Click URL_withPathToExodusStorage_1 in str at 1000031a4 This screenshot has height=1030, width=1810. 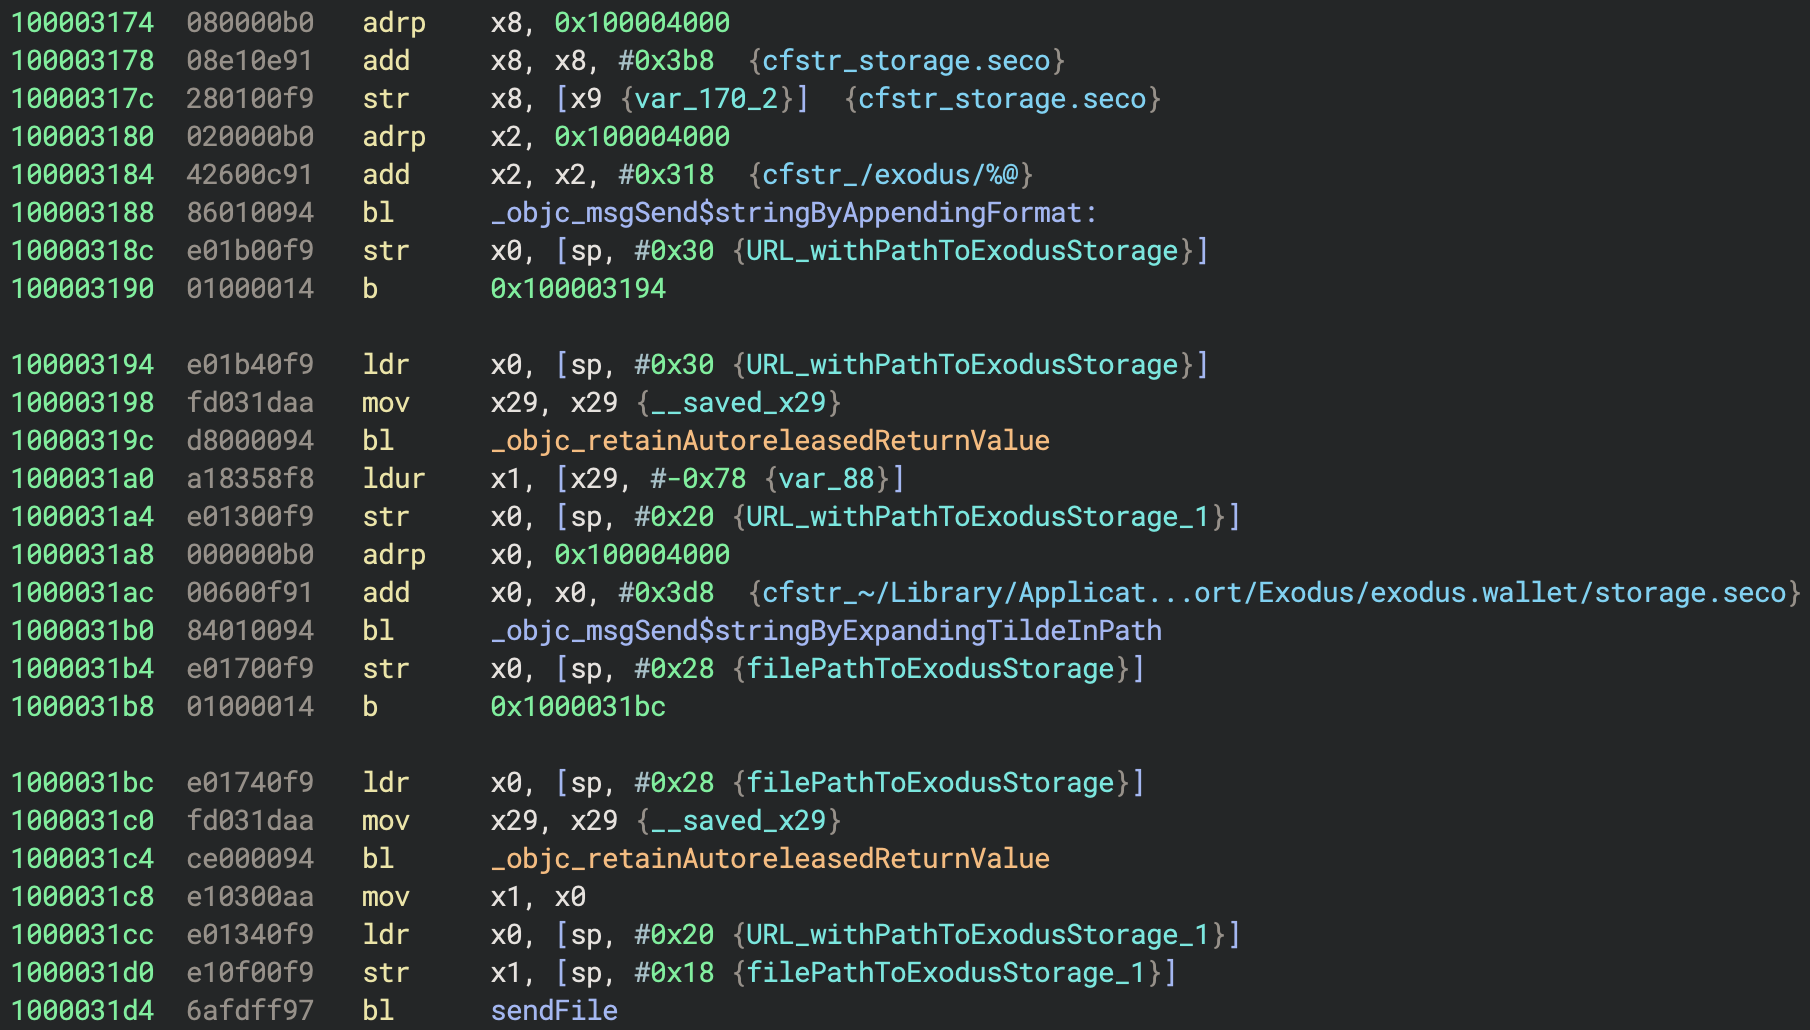[x=978, y=516]
